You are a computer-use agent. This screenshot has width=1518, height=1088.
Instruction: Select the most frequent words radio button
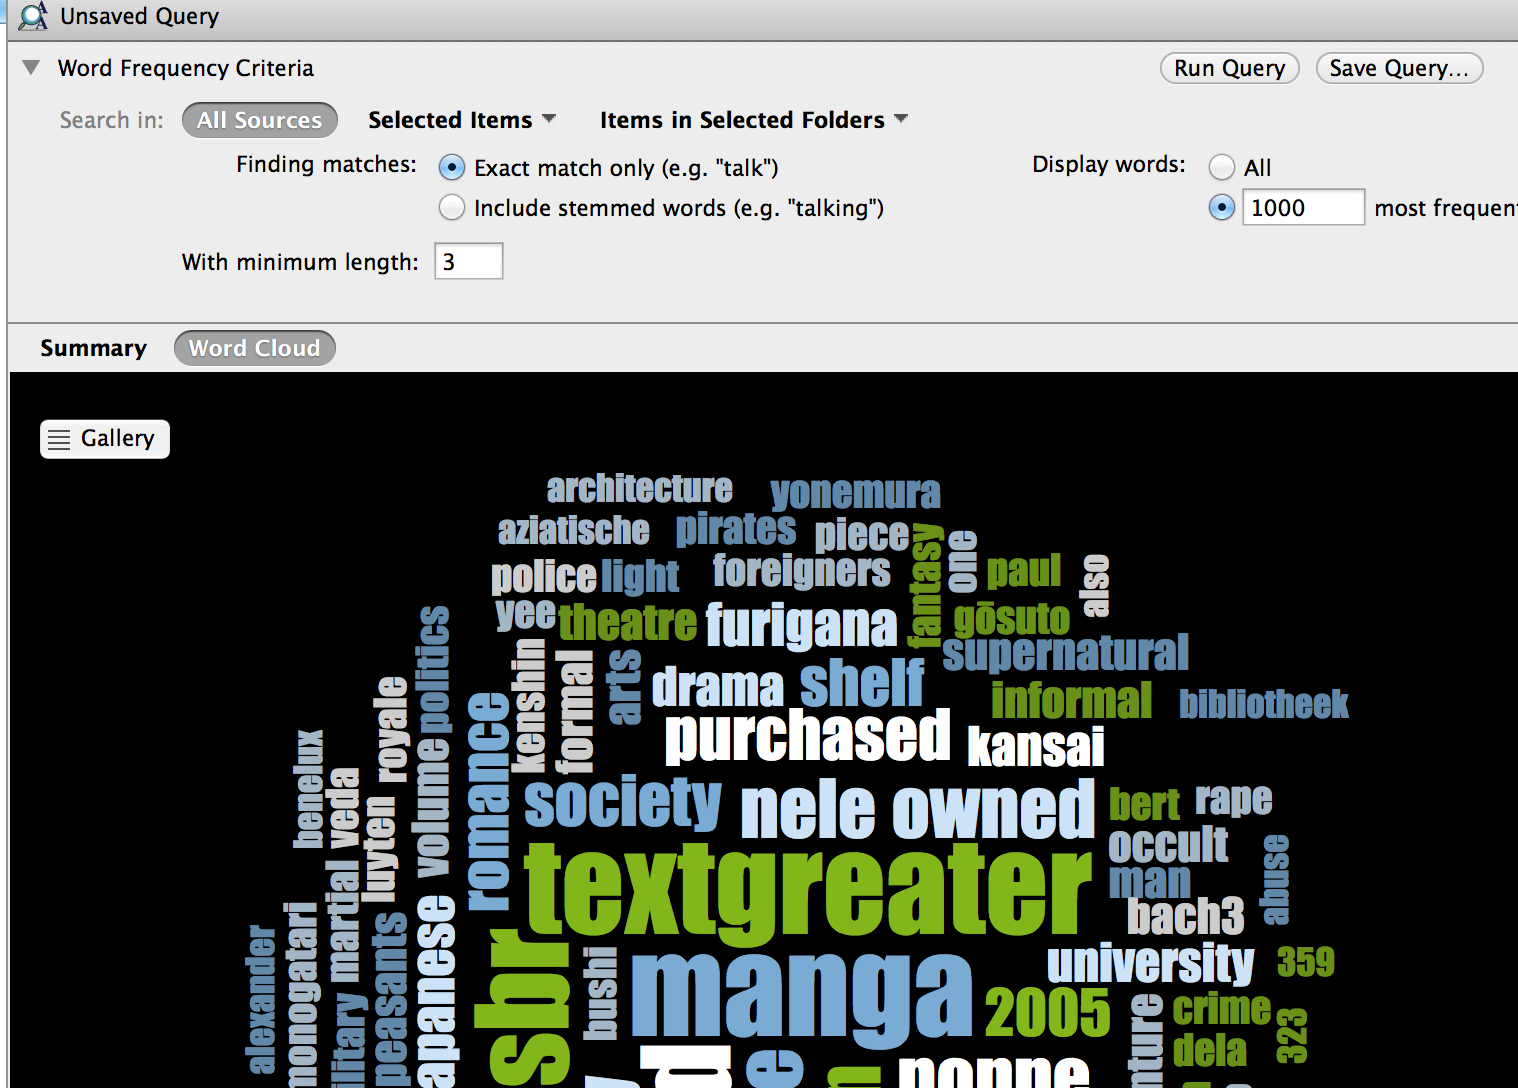coord(1221,208)
